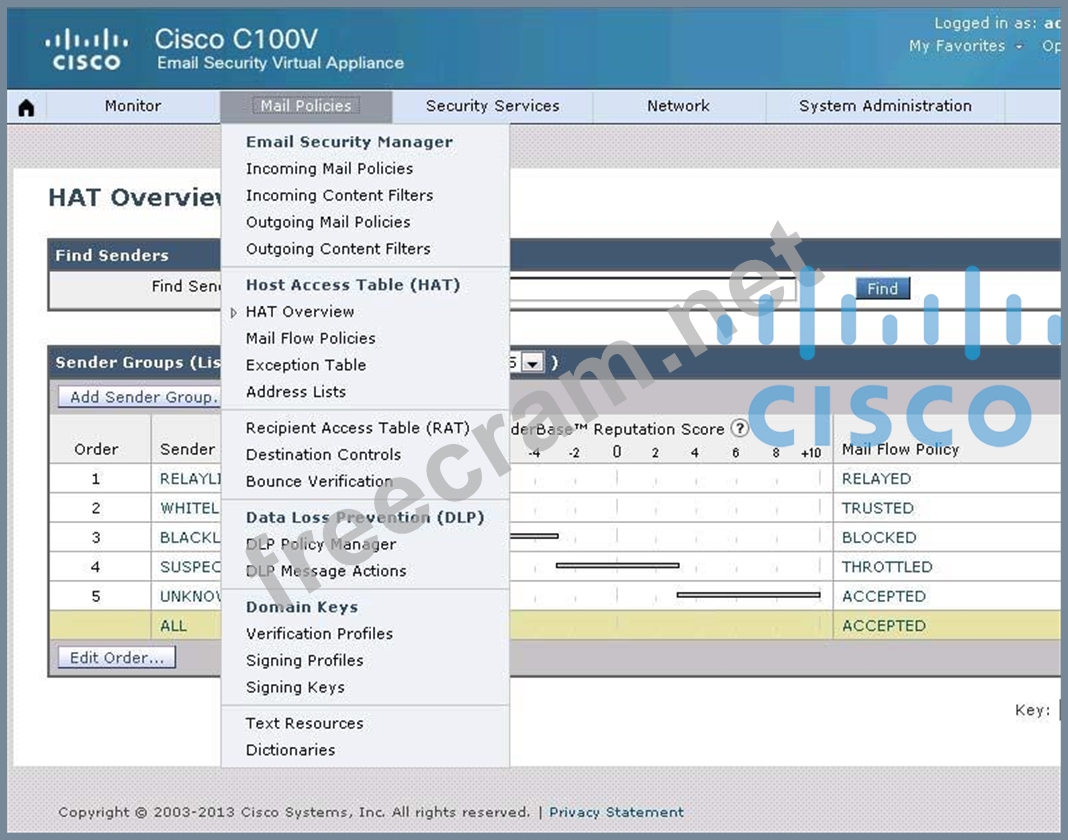The height and width of the screenshot is (840, 1068).
Task: Select Mail Flow Policies menu item
Action: (x=311, y=339)
